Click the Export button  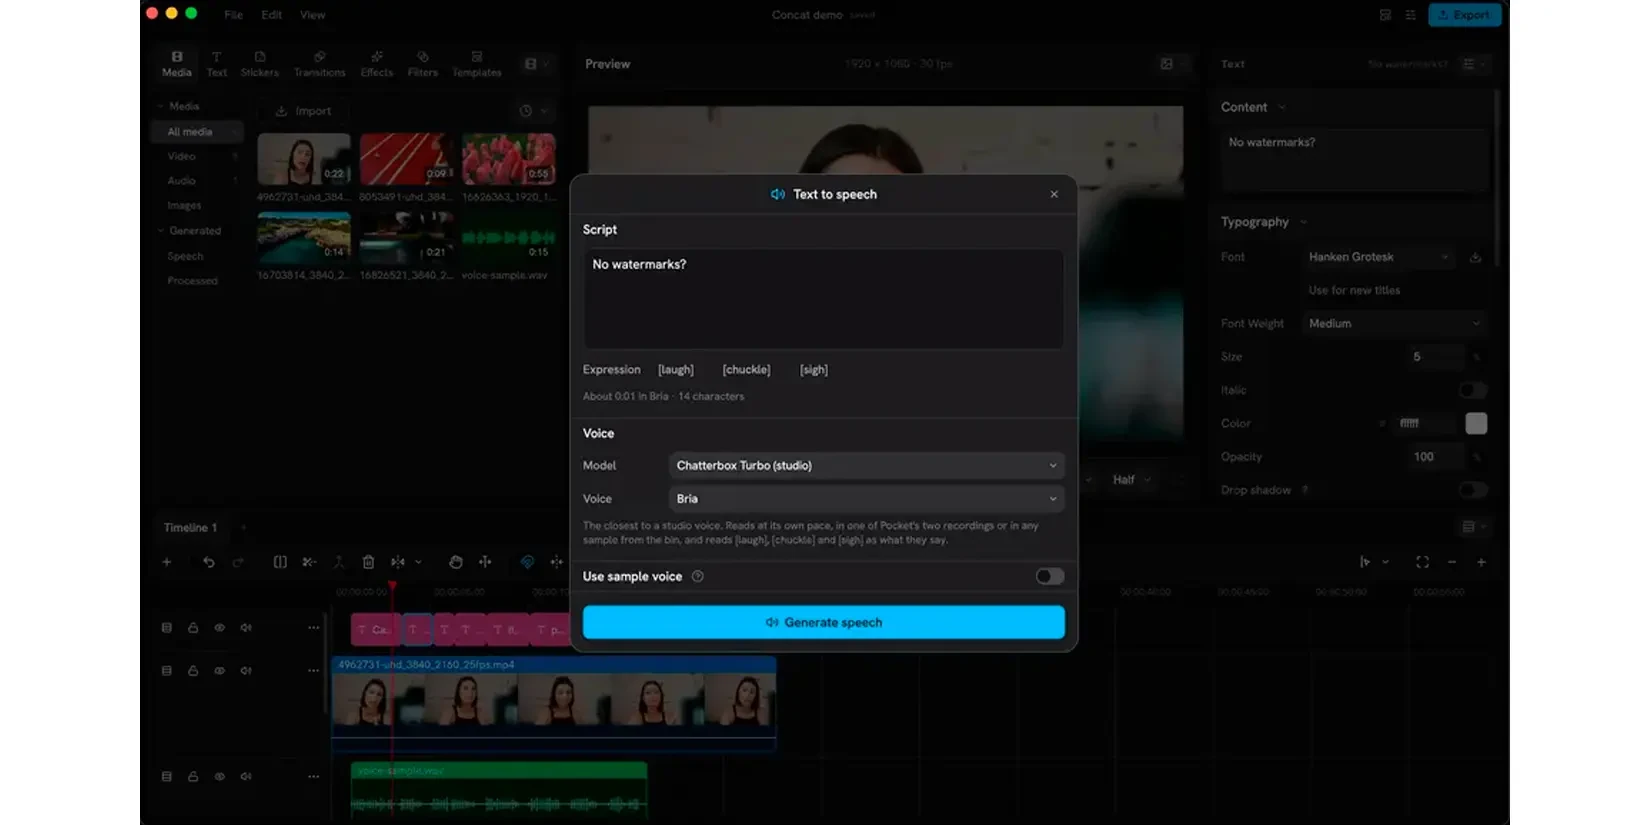(1464, 15)
